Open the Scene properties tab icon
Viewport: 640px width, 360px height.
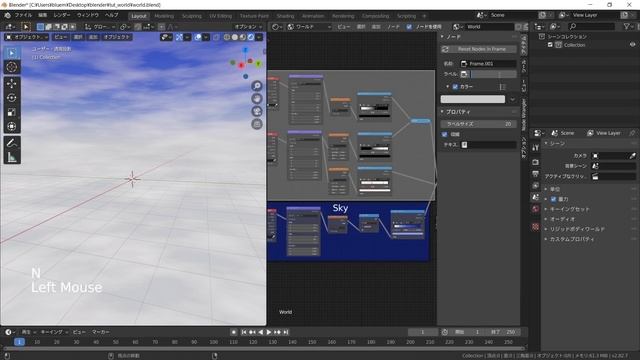[536, 197]
